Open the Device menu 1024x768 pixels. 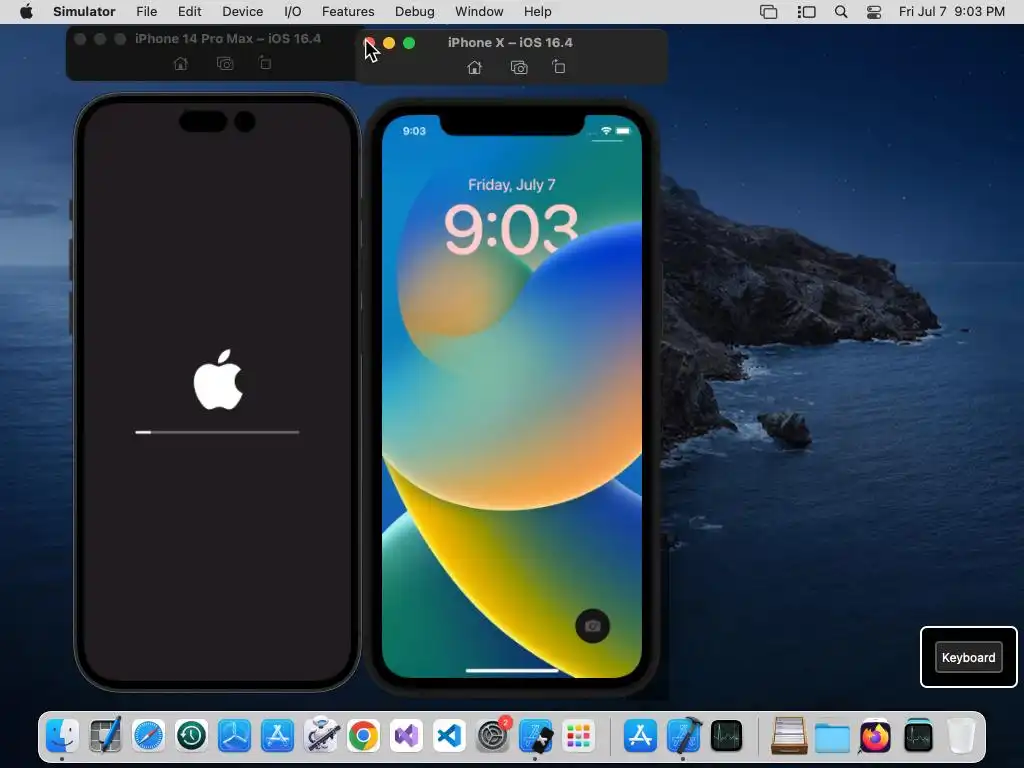point(242,12)
